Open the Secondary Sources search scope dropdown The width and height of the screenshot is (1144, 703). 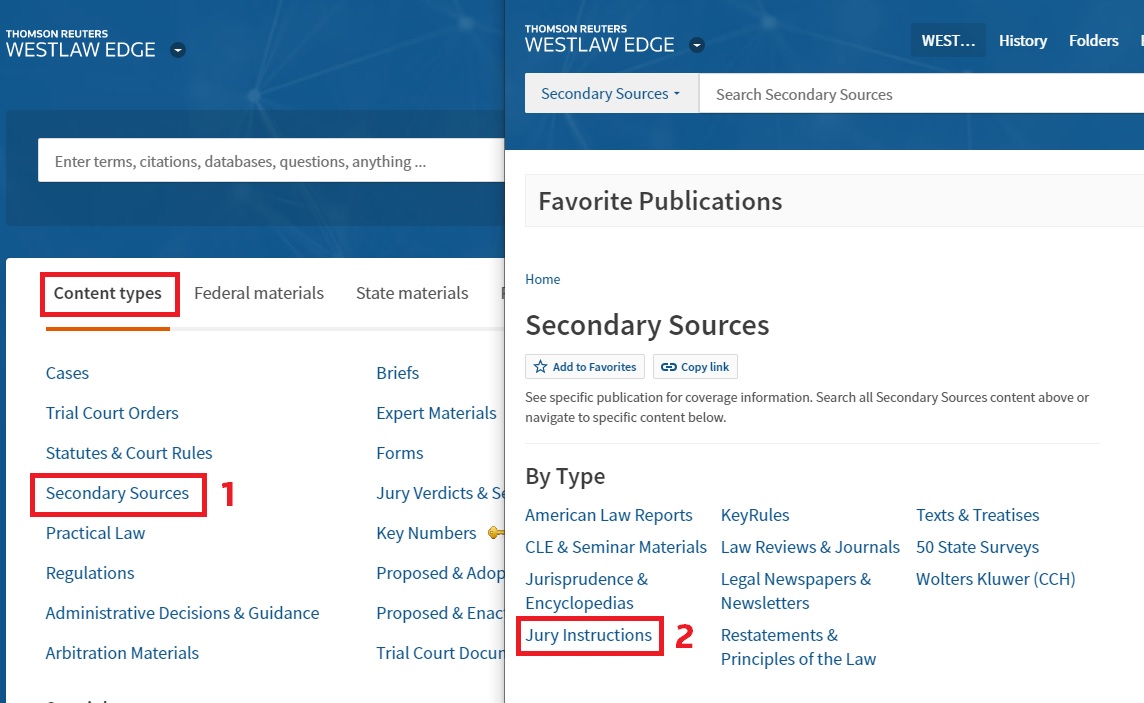click(611, 94)
